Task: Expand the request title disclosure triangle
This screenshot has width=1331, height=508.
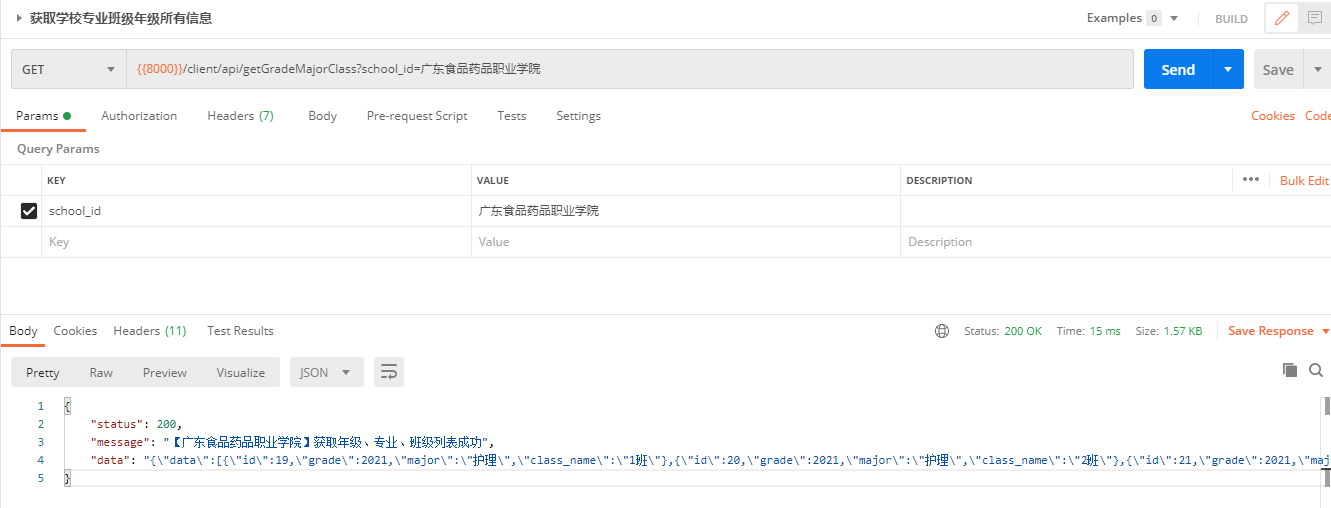Action: click(19, 18)
